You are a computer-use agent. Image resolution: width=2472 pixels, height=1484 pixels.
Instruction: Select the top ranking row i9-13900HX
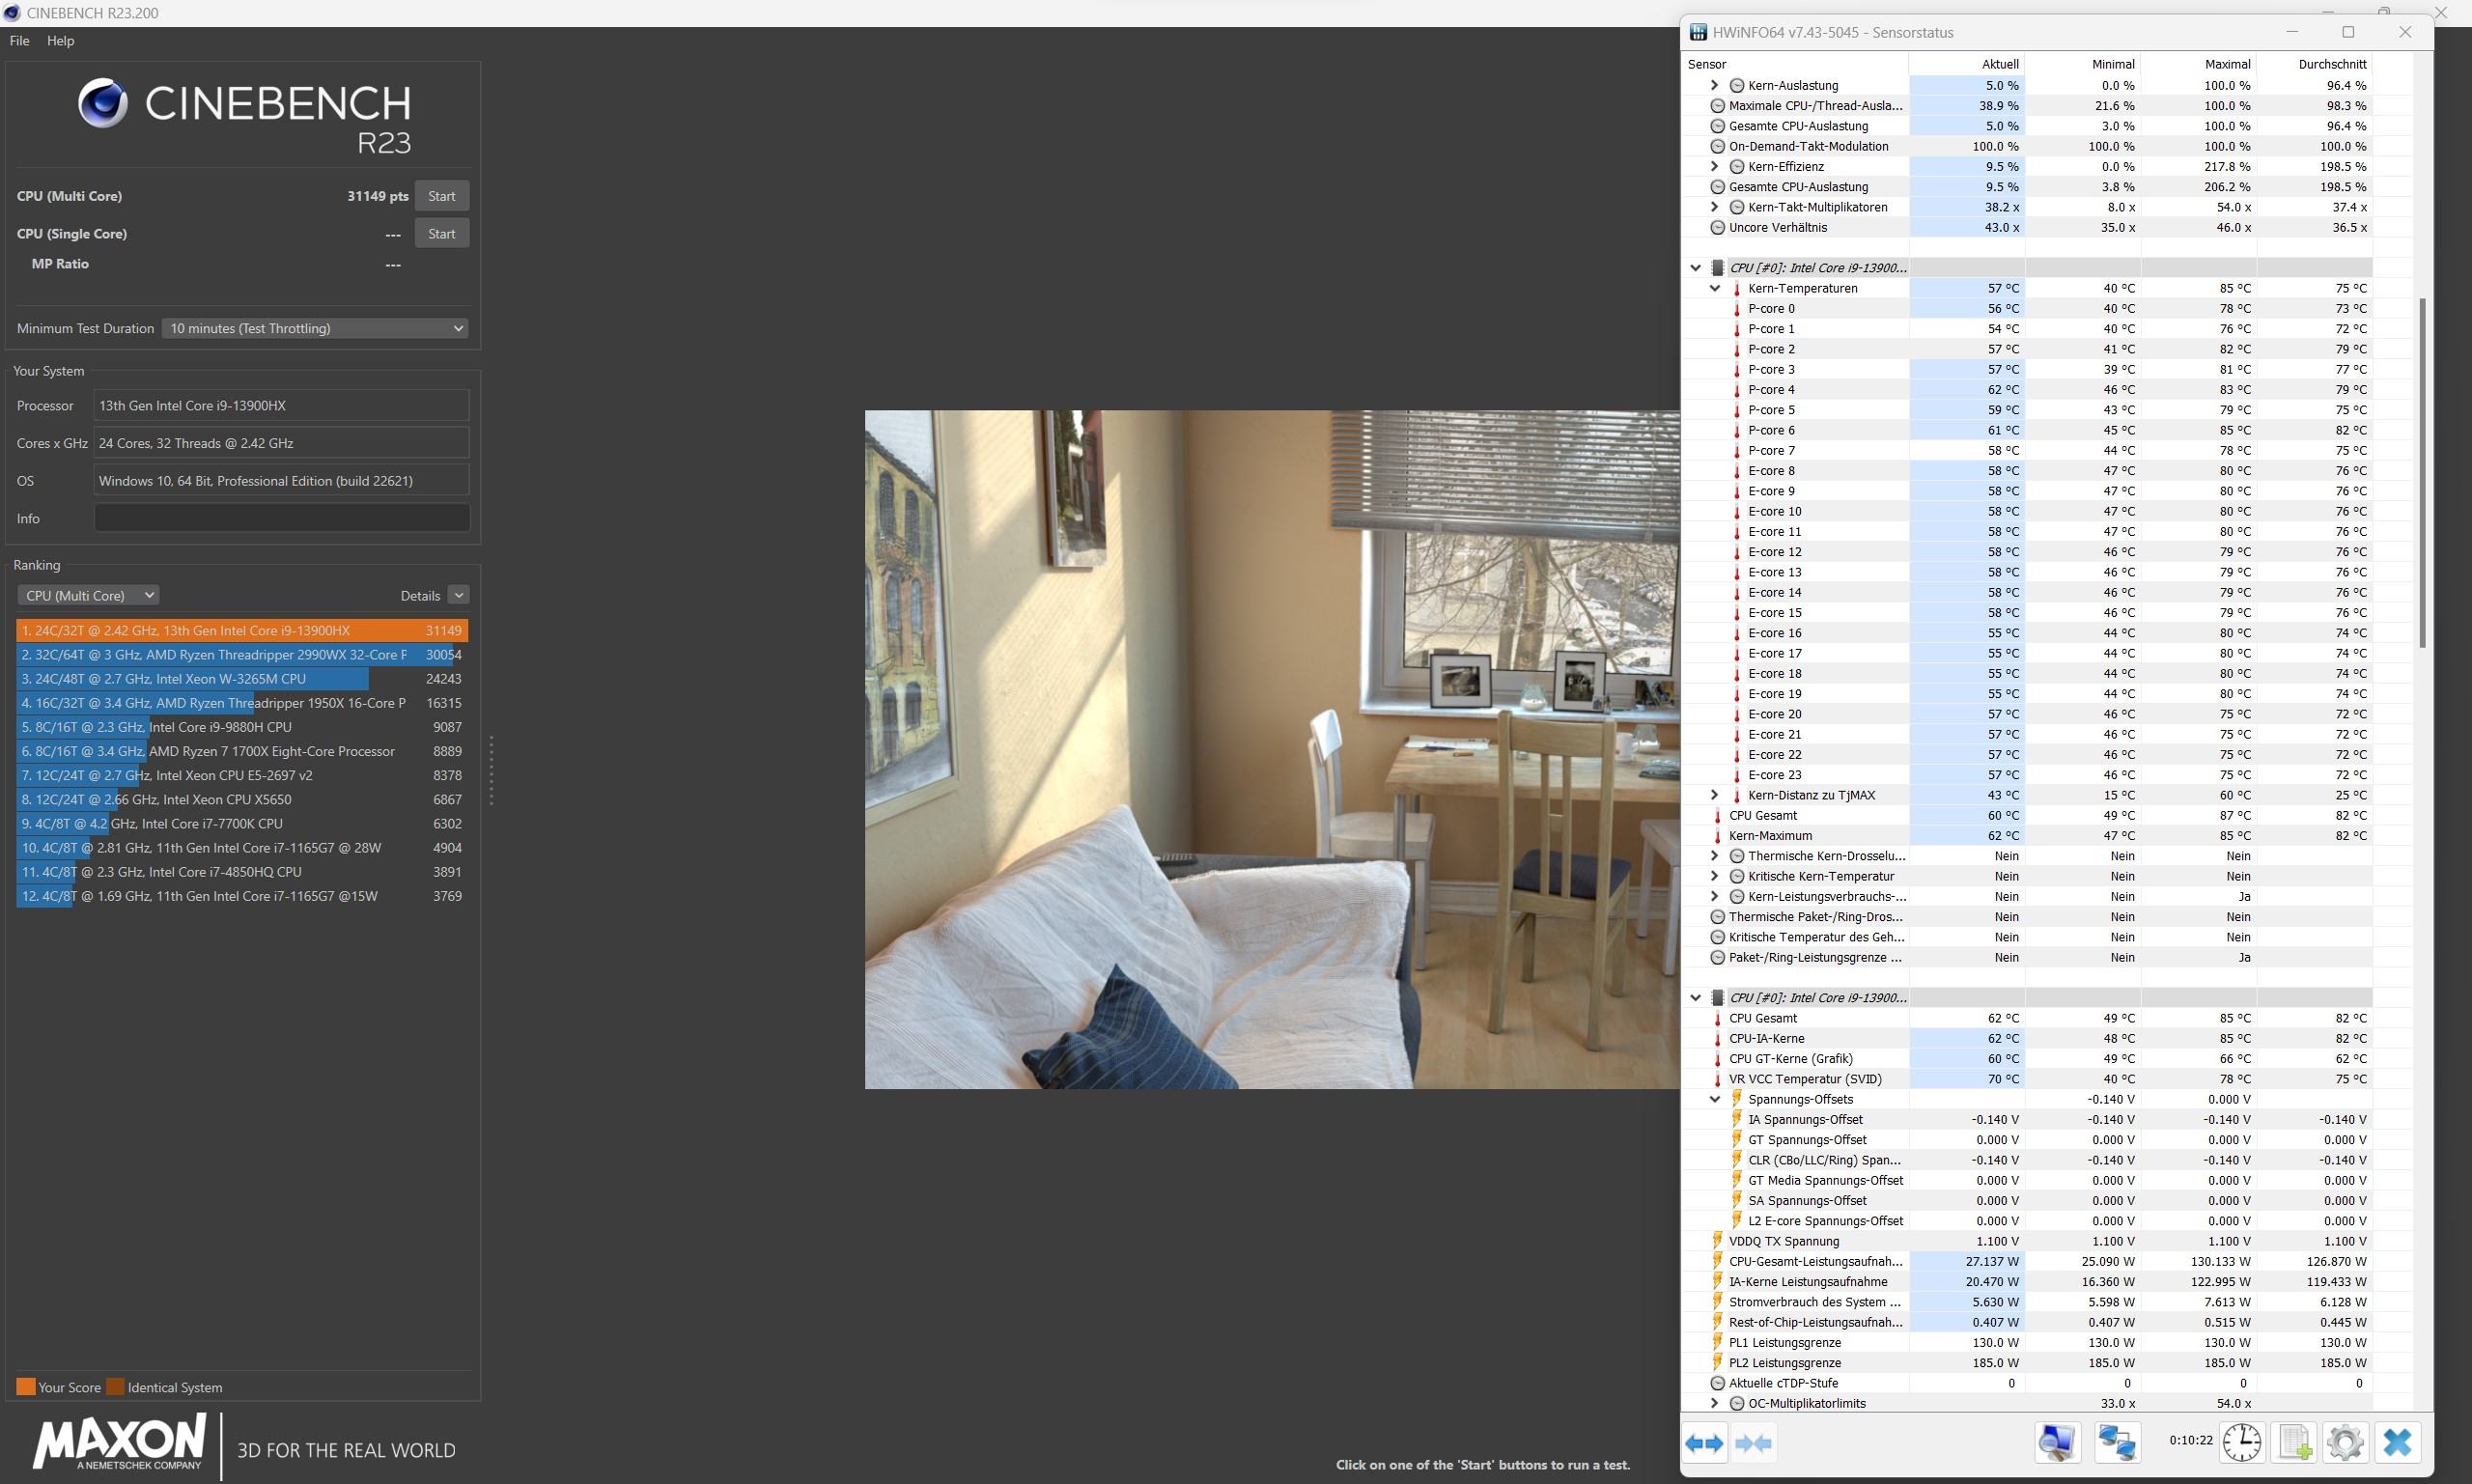pos(241,631)
